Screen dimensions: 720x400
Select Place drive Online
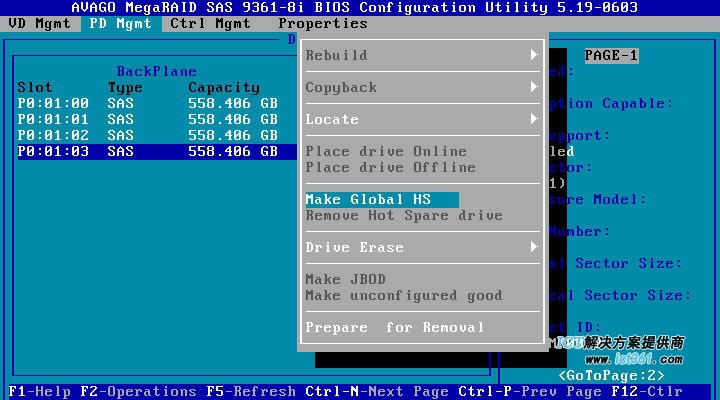(x=386, y=152)
